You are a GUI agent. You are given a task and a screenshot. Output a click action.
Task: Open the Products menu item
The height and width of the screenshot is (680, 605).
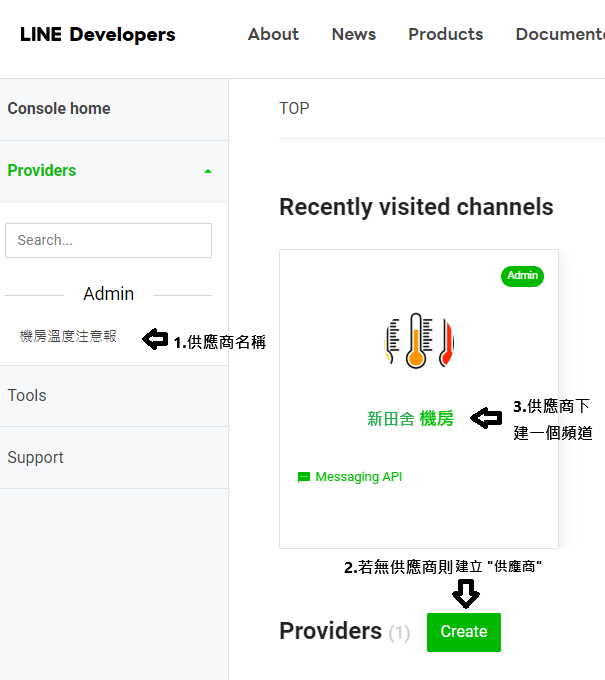click(x=445, y=34)
